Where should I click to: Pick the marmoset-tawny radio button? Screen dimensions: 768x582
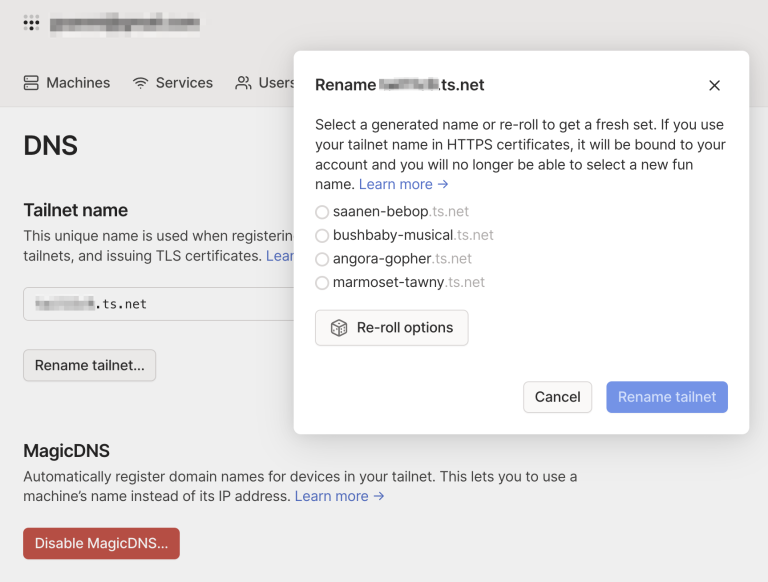(322, 283)
